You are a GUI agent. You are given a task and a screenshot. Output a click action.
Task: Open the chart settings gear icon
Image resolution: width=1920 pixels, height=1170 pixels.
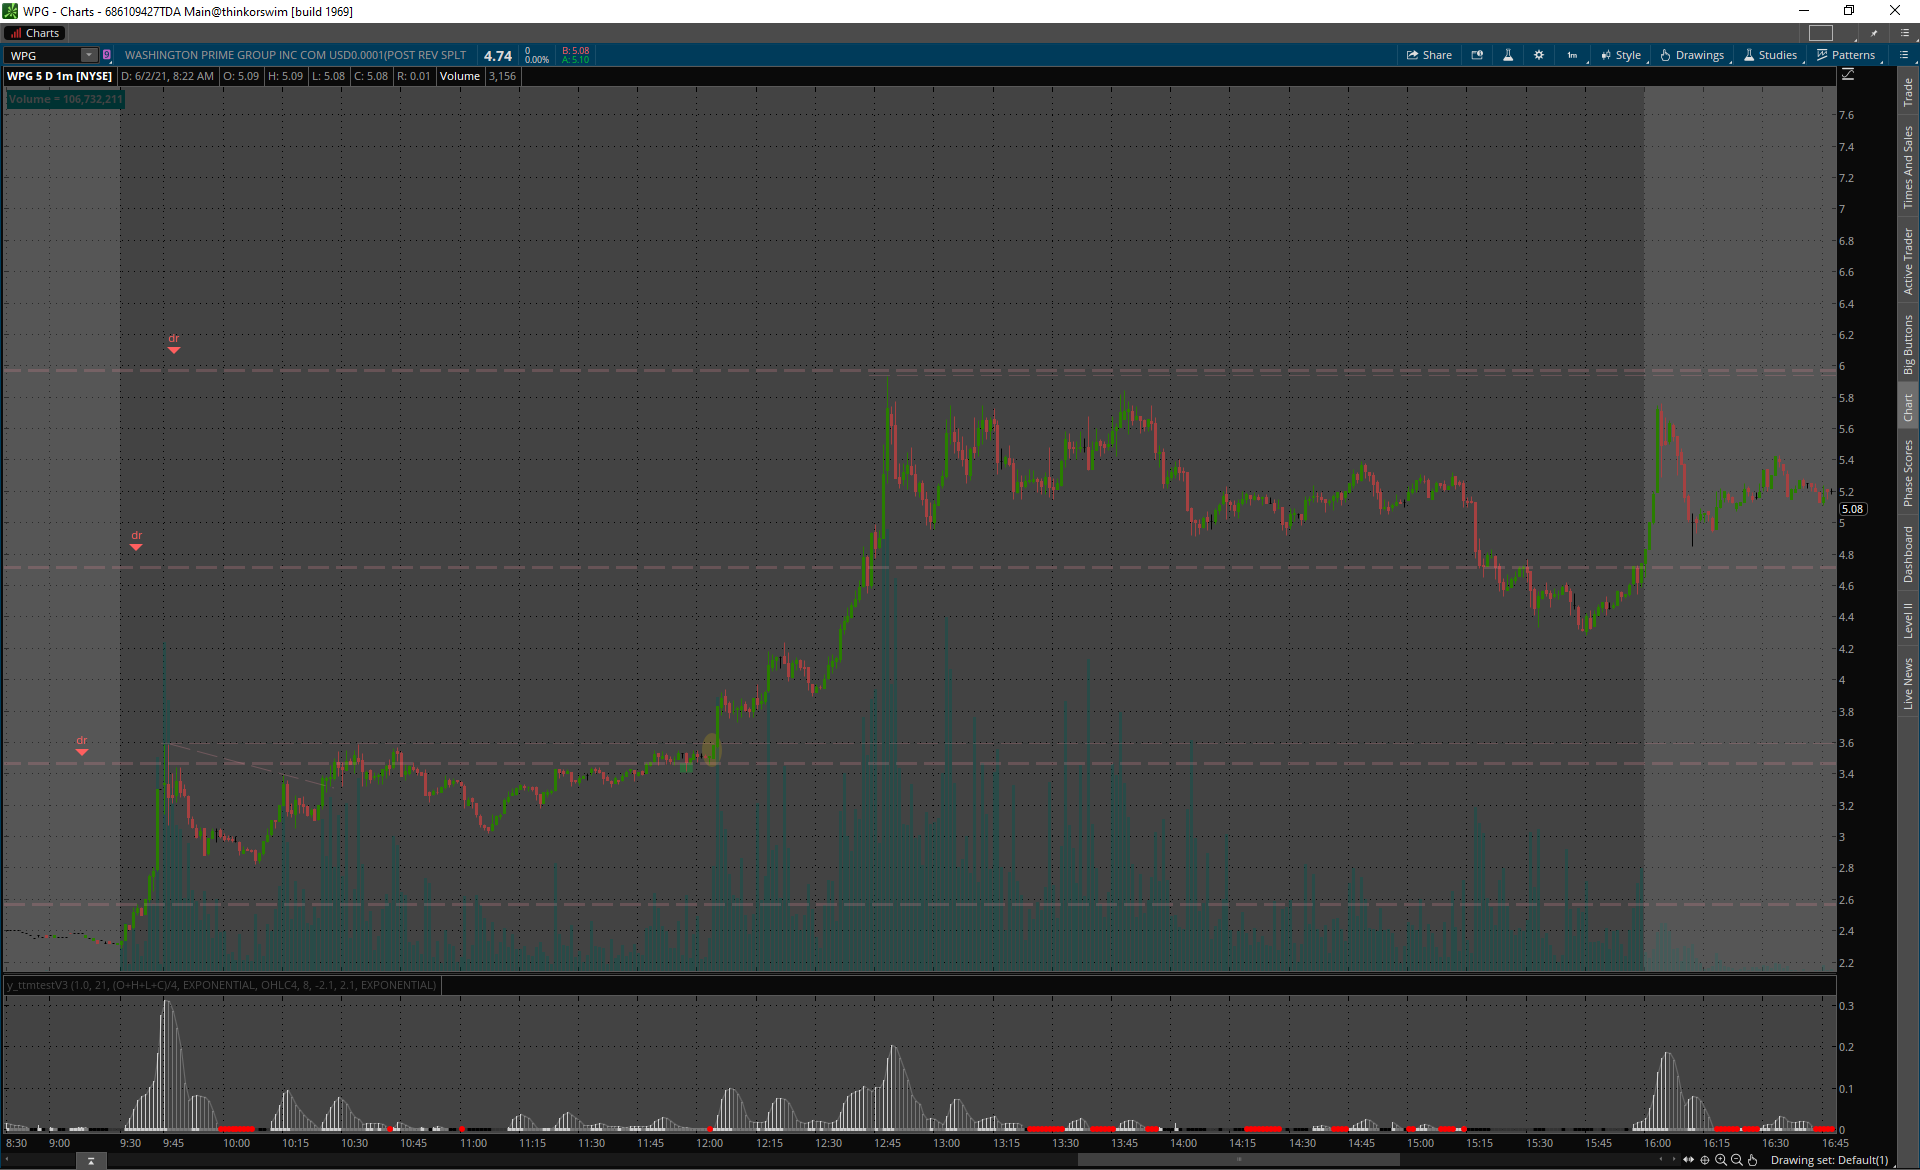tap(1539, 56)
